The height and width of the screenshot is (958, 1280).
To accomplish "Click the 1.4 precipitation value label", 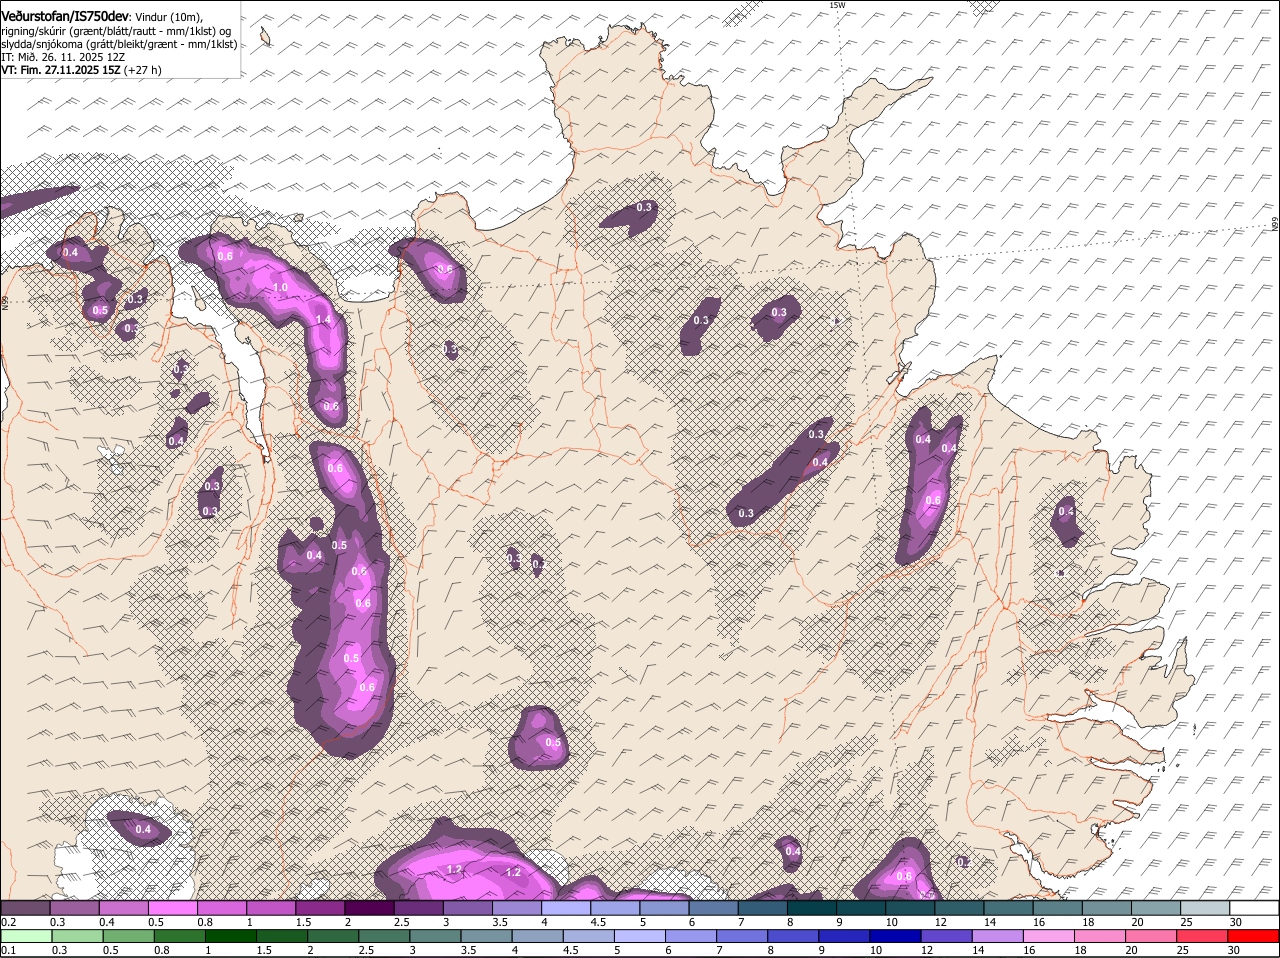I will pos(323,320).
